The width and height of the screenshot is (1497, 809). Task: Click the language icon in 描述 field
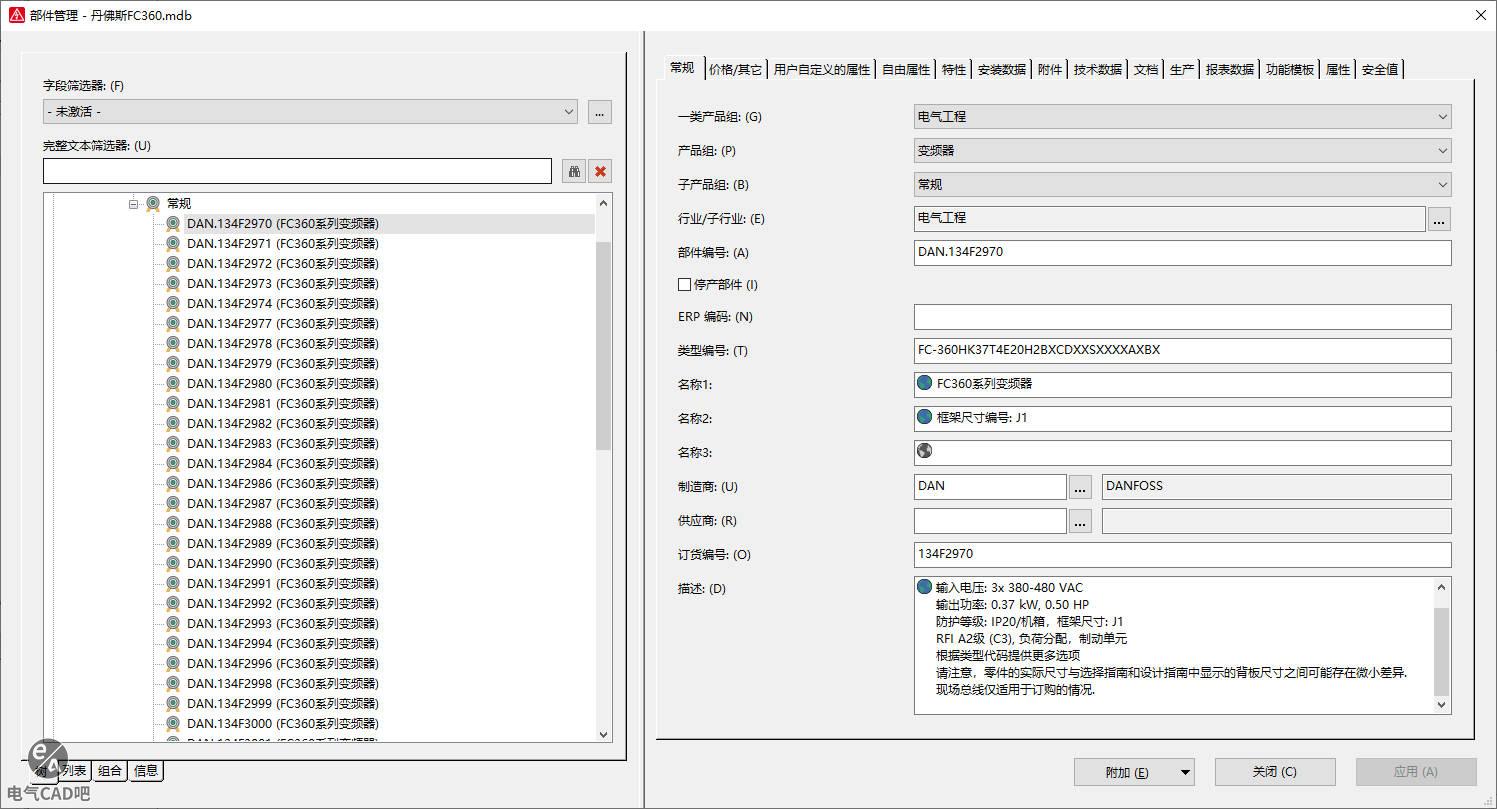coord(925,587)
